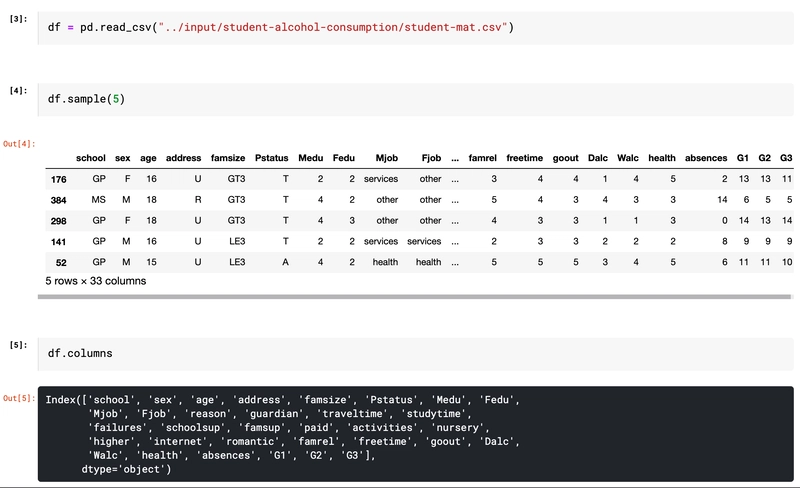Click the 'Pstatus' column header
This screenshot has width=800, height=488.
tap(271, 158)
